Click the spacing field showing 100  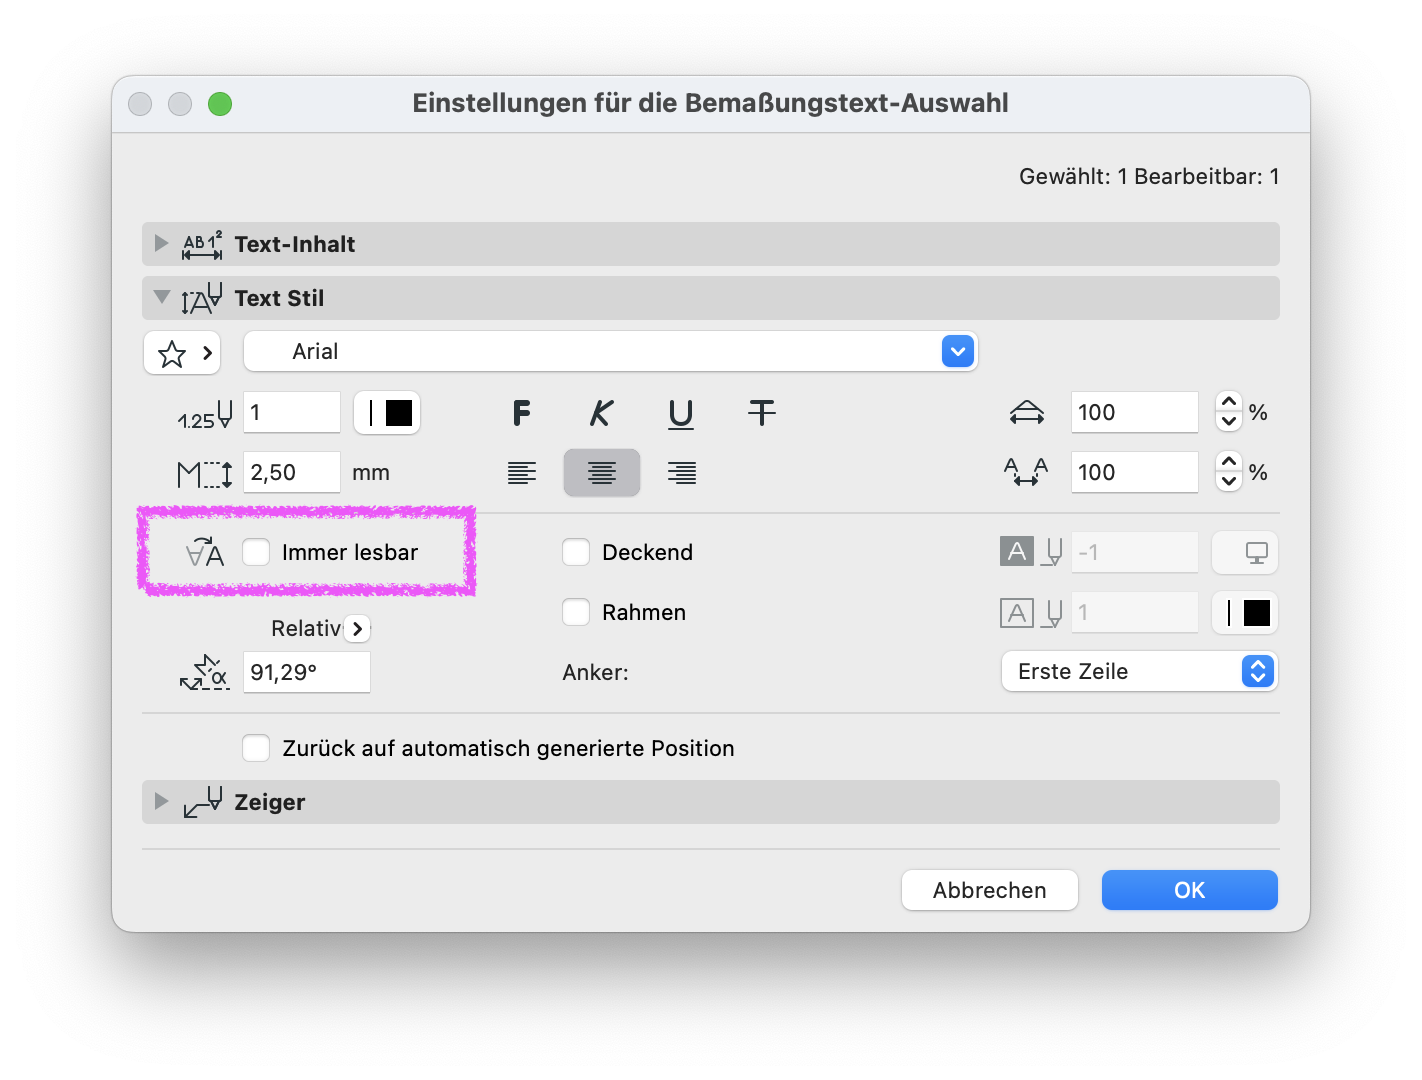[x=1135, y=472]
